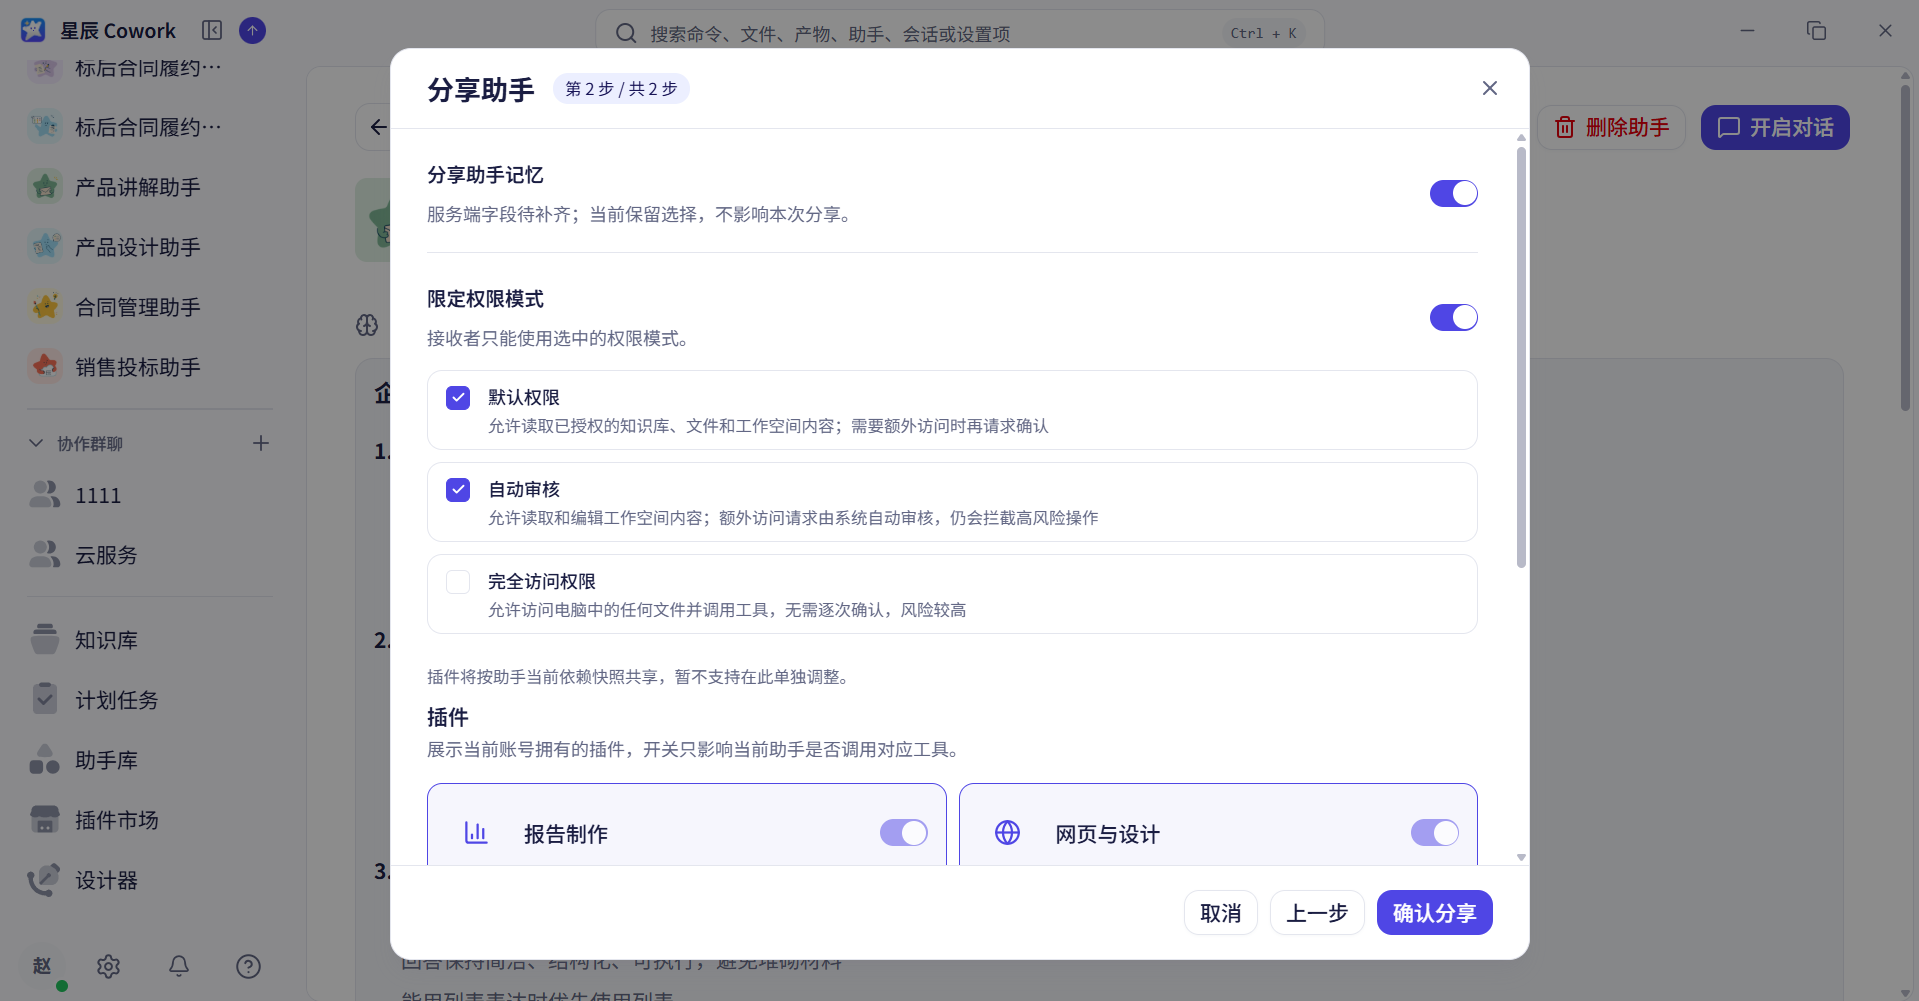Click the 赵 user avatar
The width and height of the screenshot is (1919, 1001).
42,966
